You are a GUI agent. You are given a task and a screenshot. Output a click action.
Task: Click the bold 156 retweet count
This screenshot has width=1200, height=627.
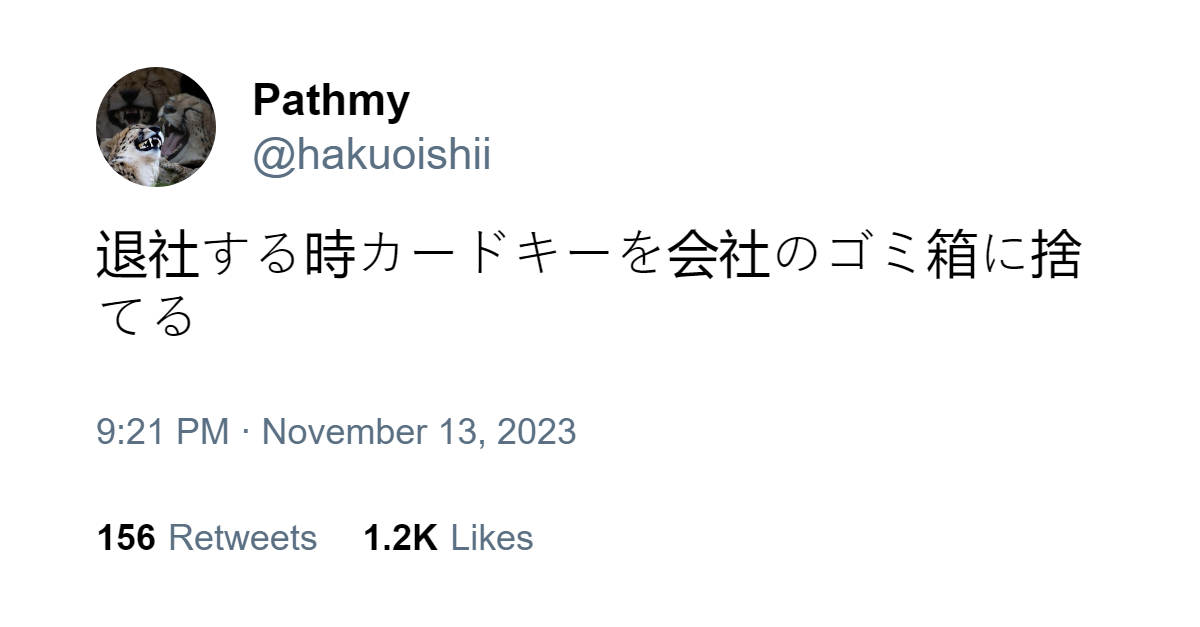[126, 538]
